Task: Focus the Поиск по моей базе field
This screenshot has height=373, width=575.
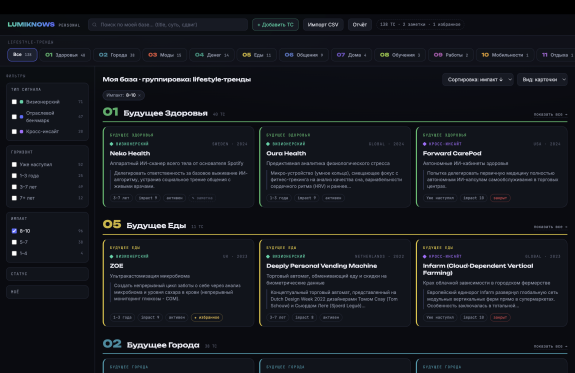Action: tap(168, 25)
